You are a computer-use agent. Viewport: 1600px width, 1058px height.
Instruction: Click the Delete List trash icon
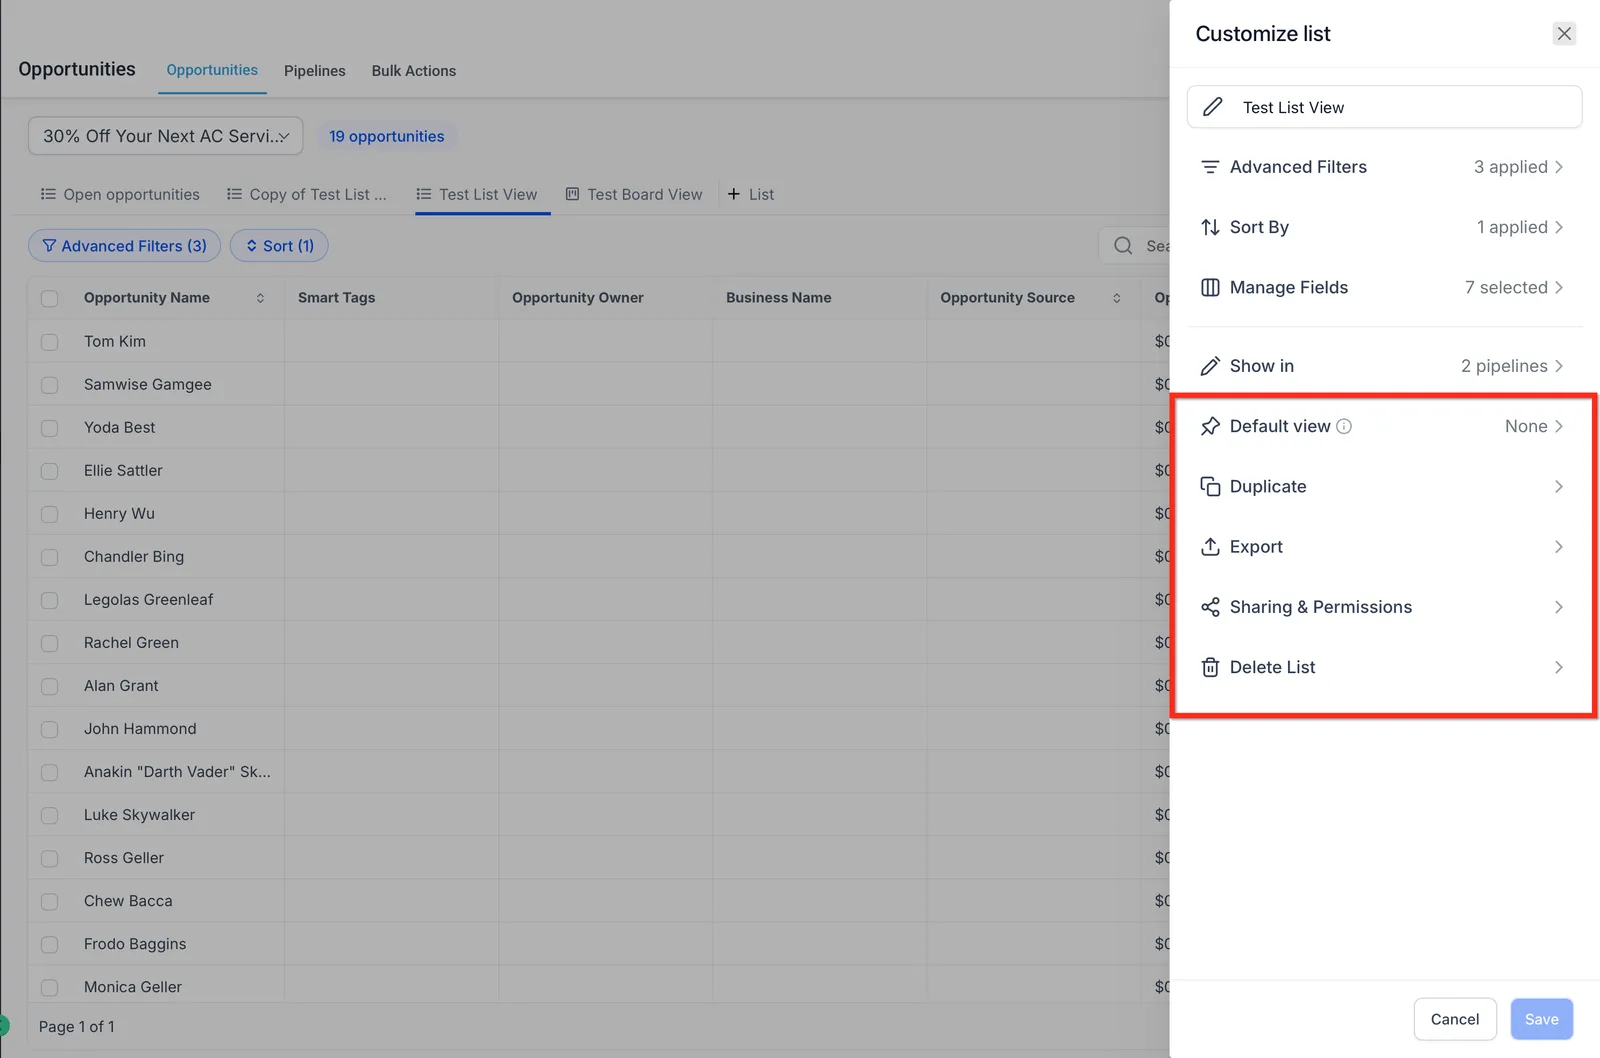coord(1210,667)
